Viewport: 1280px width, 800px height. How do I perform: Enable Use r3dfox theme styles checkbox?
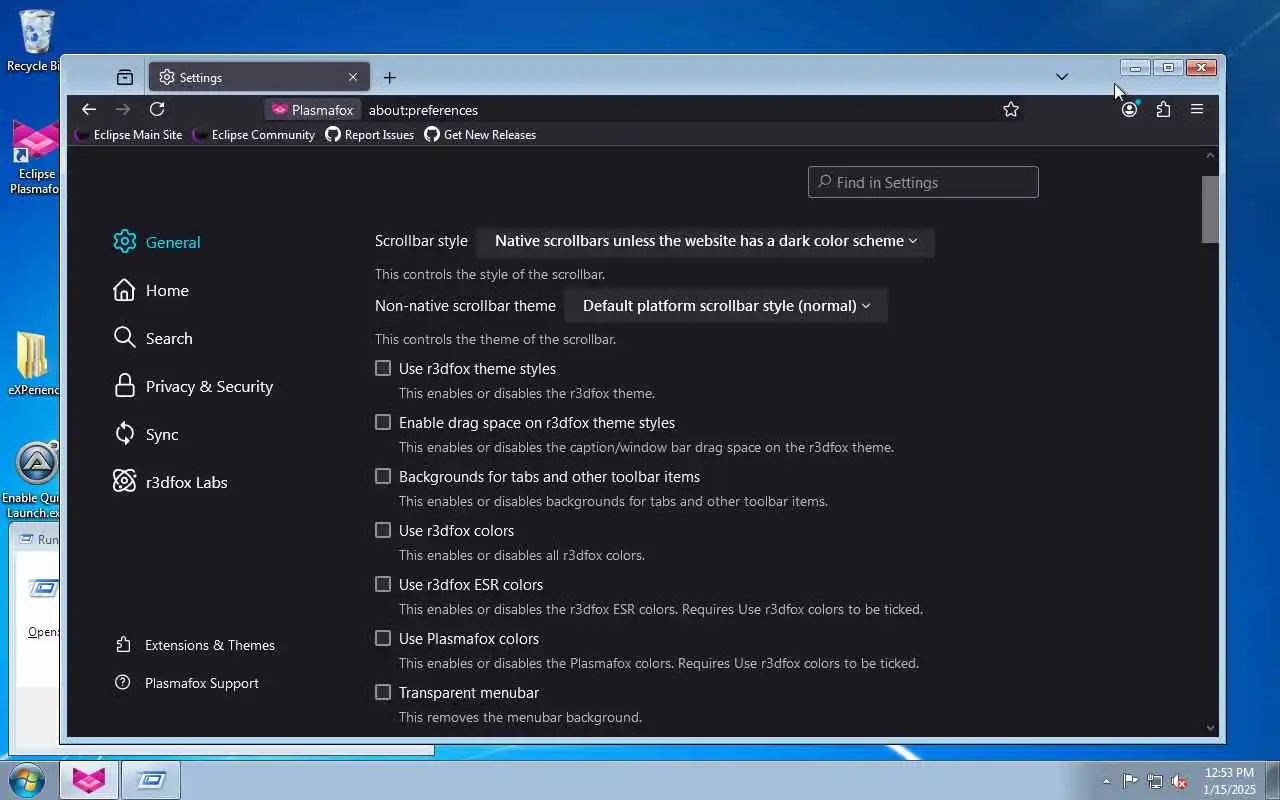tap(383, 368)
